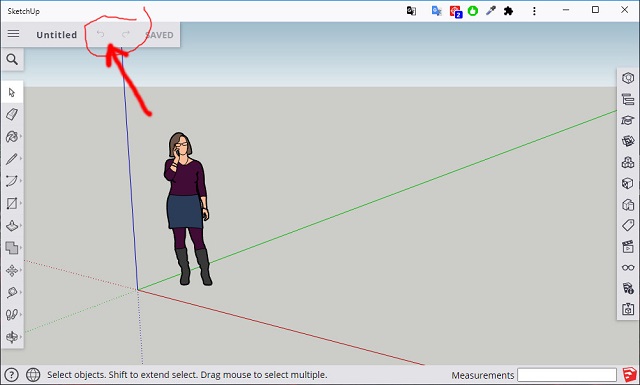This screenshot has width=640, height=385.
Task: Open the three-dot browser menu
Action: (x=534, y=11)
